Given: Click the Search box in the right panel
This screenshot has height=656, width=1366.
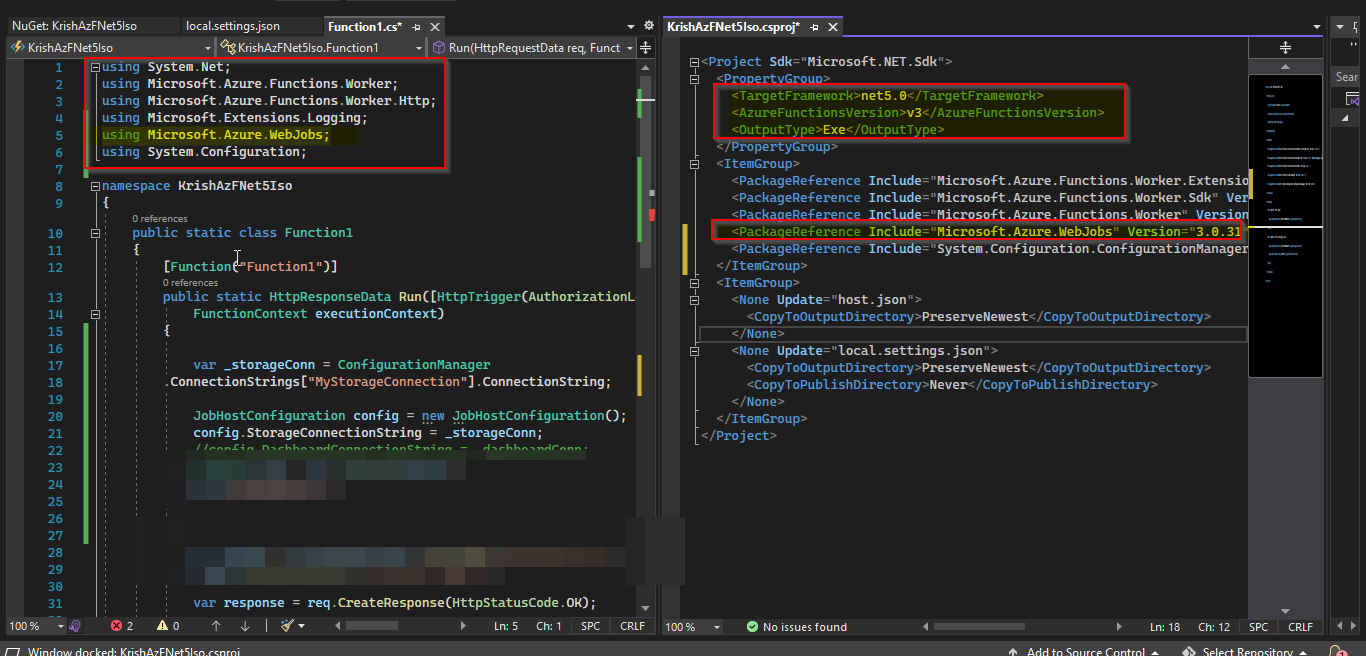Looking at the screenshot, I should 1347,77.
